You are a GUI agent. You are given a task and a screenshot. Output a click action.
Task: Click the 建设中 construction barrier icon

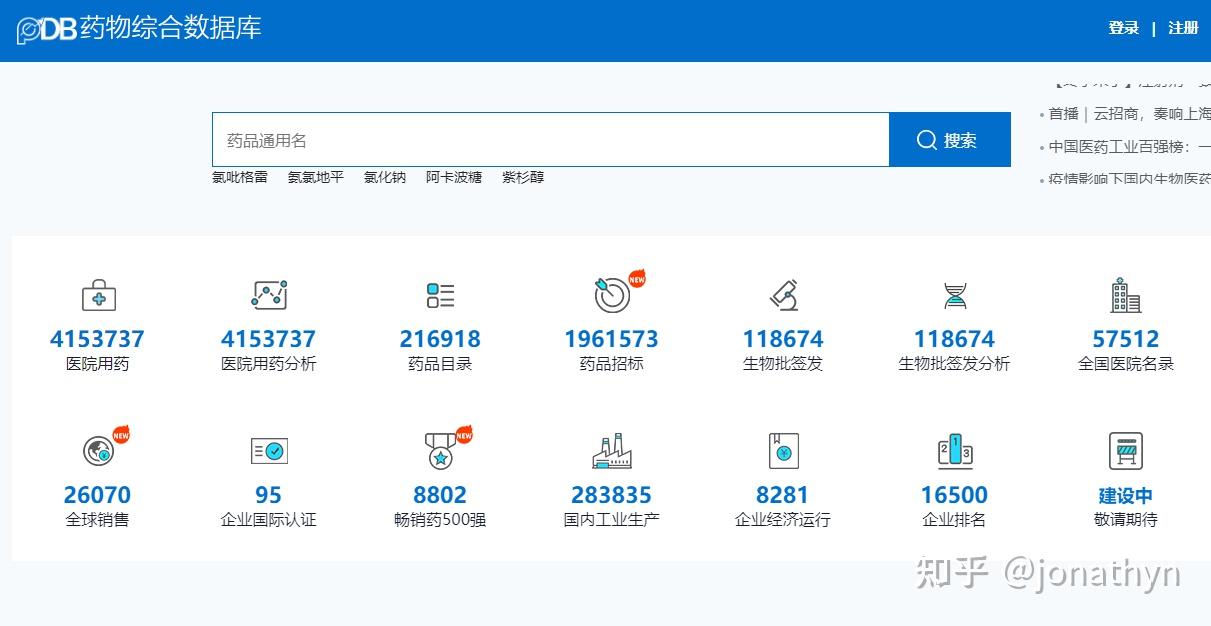click(1126, 451)
